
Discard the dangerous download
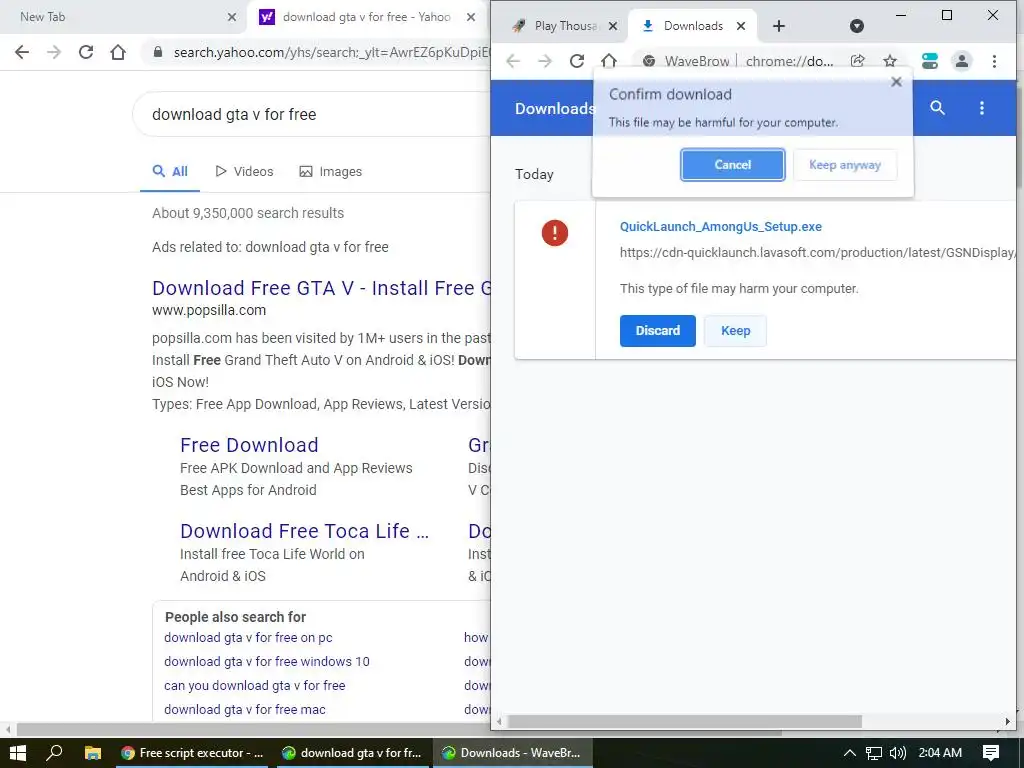tap(658, 330)
